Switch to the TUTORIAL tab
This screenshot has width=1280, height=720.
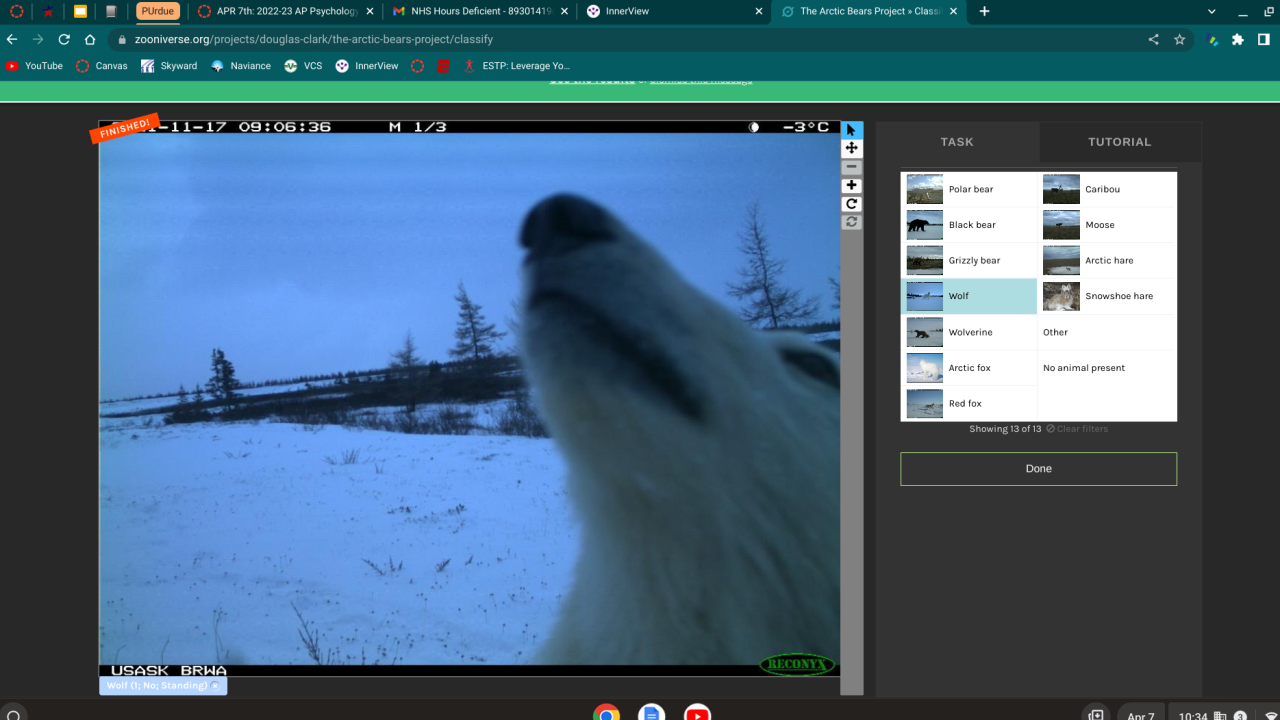(1120, 142)
